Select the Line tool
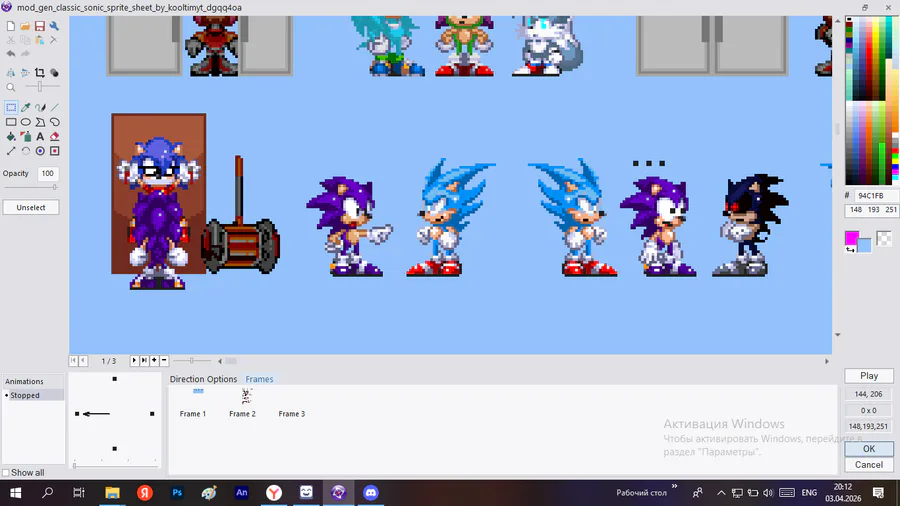 pyautogui.click(x=55, y=107)
